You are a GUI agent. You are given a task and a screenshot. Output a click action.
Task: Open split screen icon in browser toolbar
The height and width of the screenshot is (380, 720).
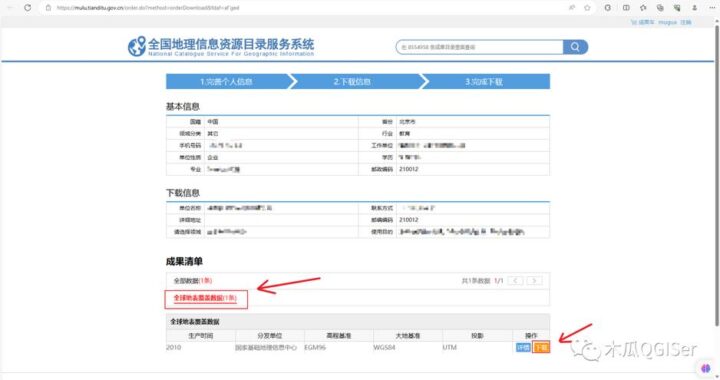626,8
